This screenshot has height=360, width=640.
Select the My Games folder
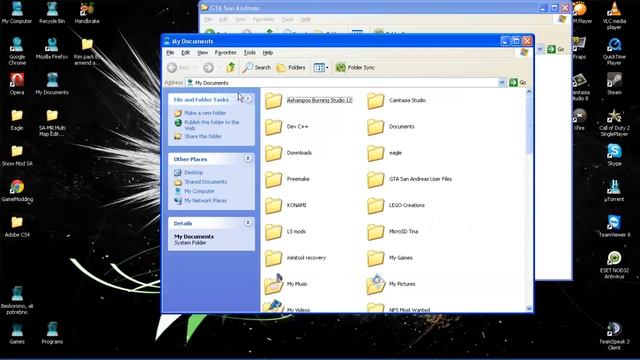click(x=389, y=258)
